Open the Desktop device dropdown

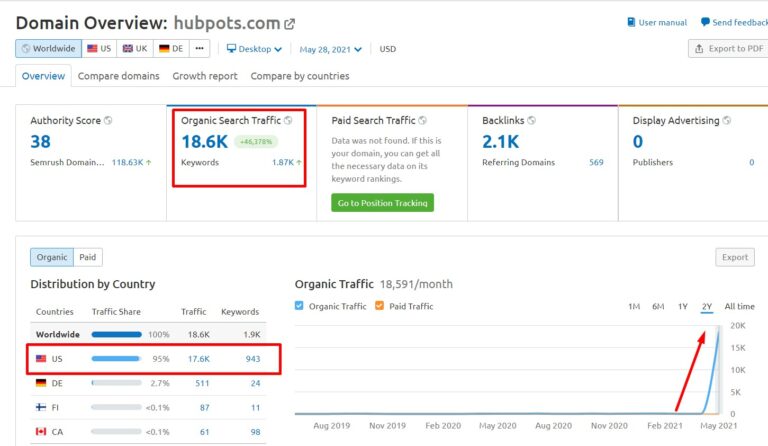click(254, 48)
